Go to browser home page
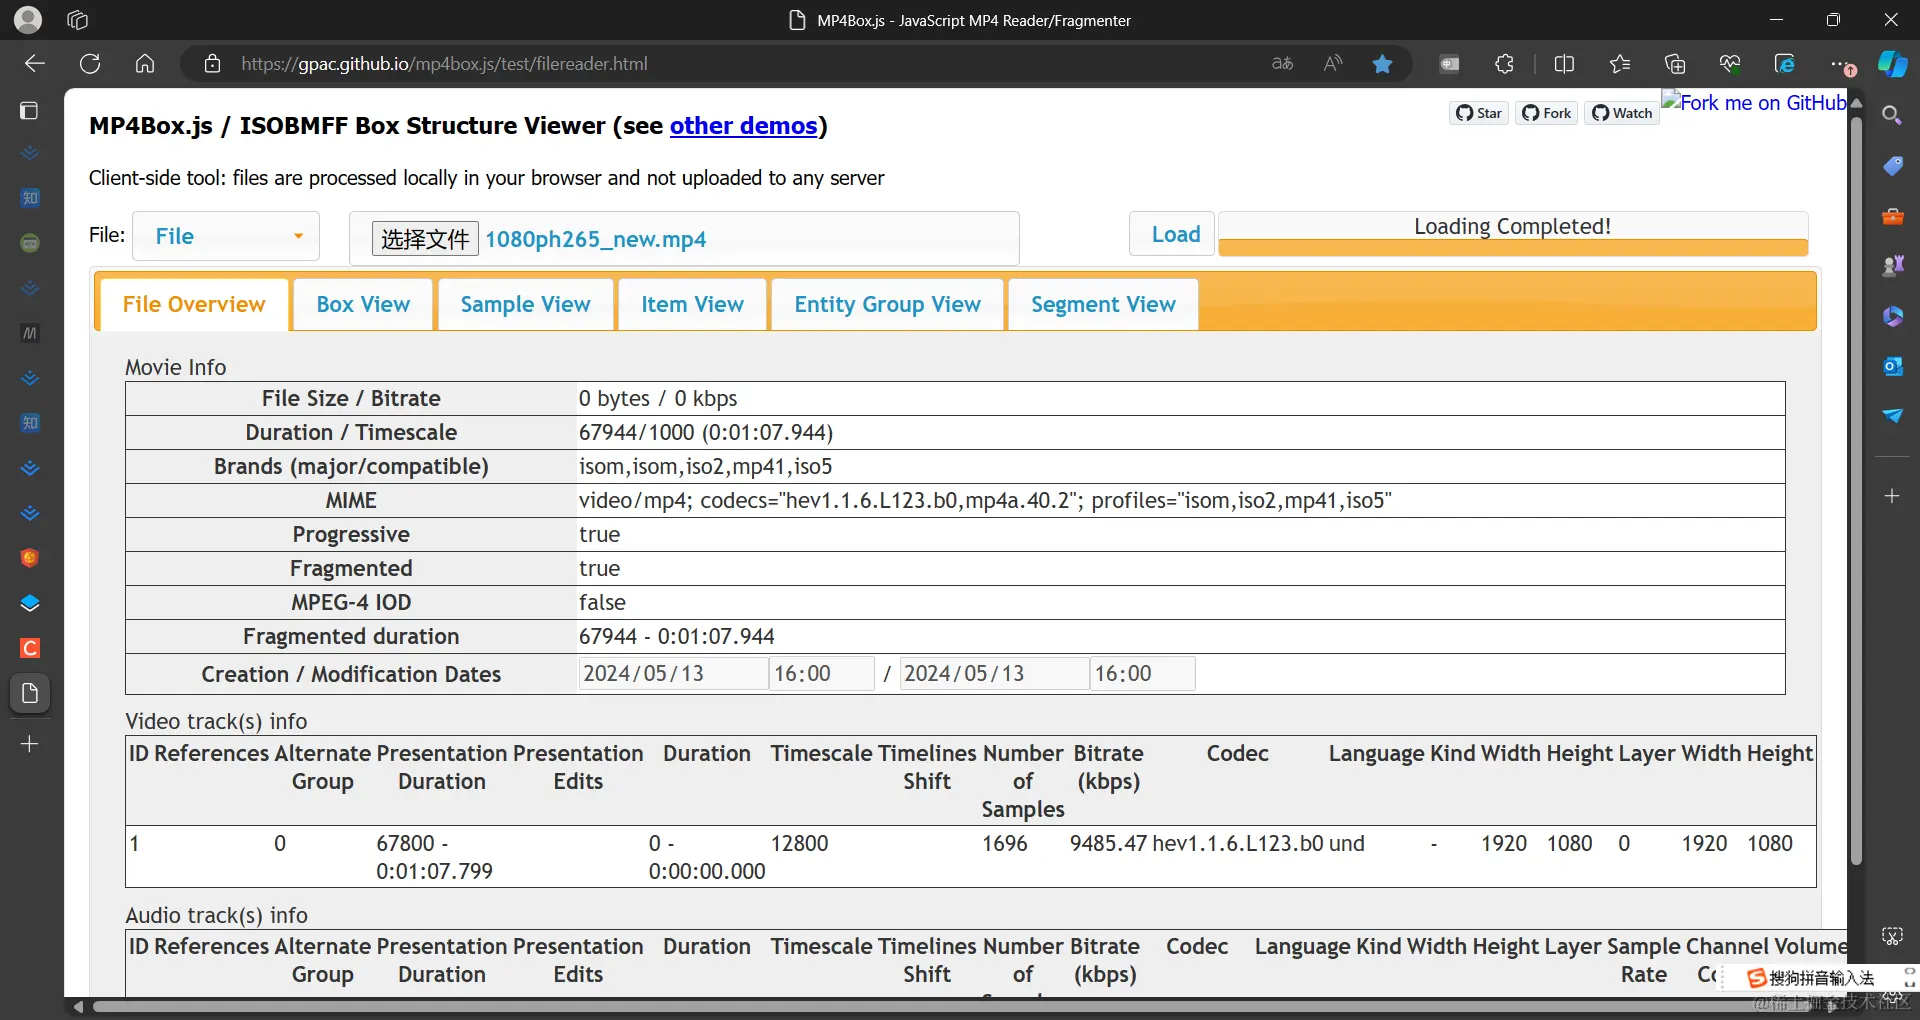Viewport: 1920px width, 1020px height. point(145,64)
